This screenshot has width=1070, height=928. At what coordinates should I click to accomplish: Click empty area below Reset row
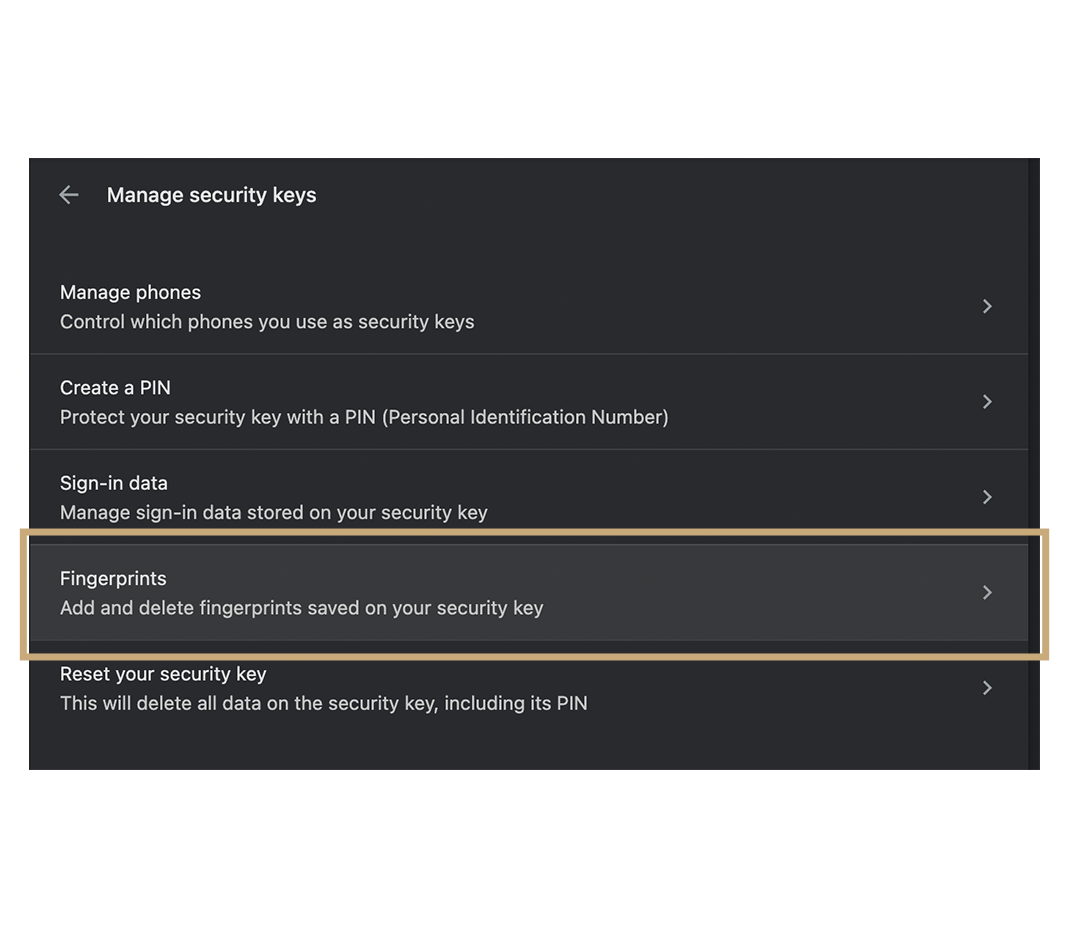click(500, 745)
